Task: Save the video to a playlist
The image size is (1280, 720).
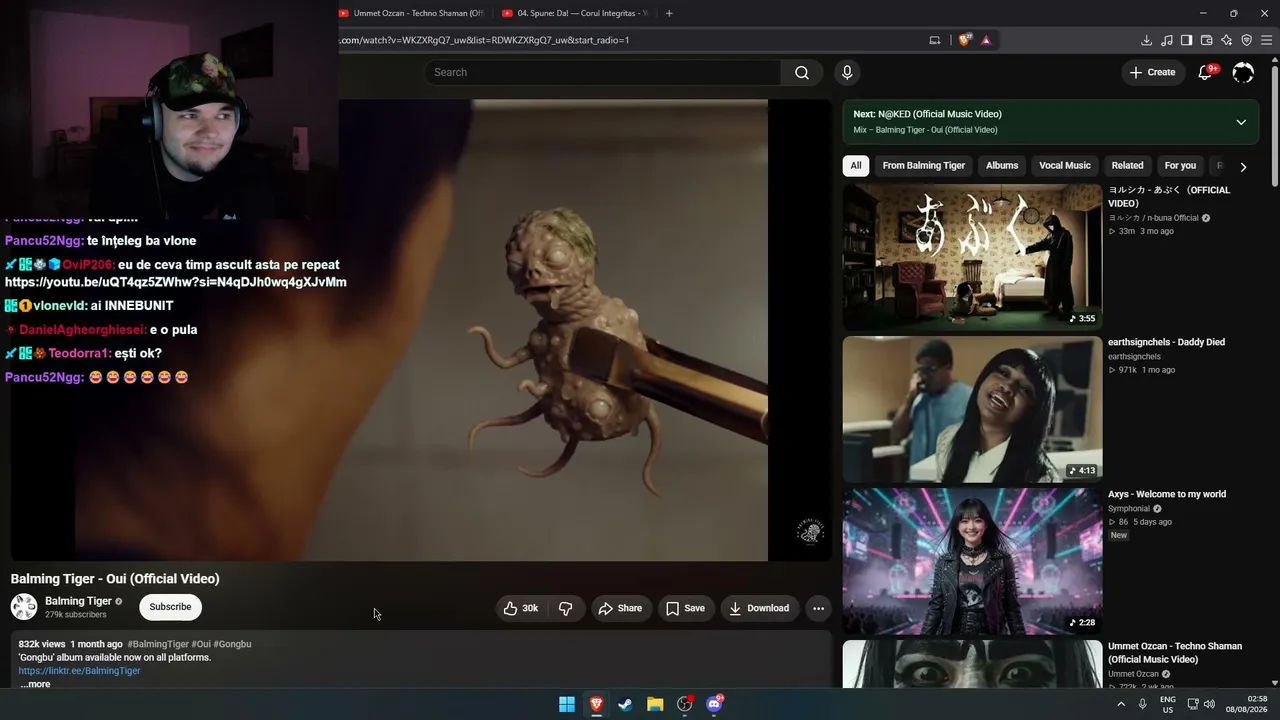Action: click(685, 608)
